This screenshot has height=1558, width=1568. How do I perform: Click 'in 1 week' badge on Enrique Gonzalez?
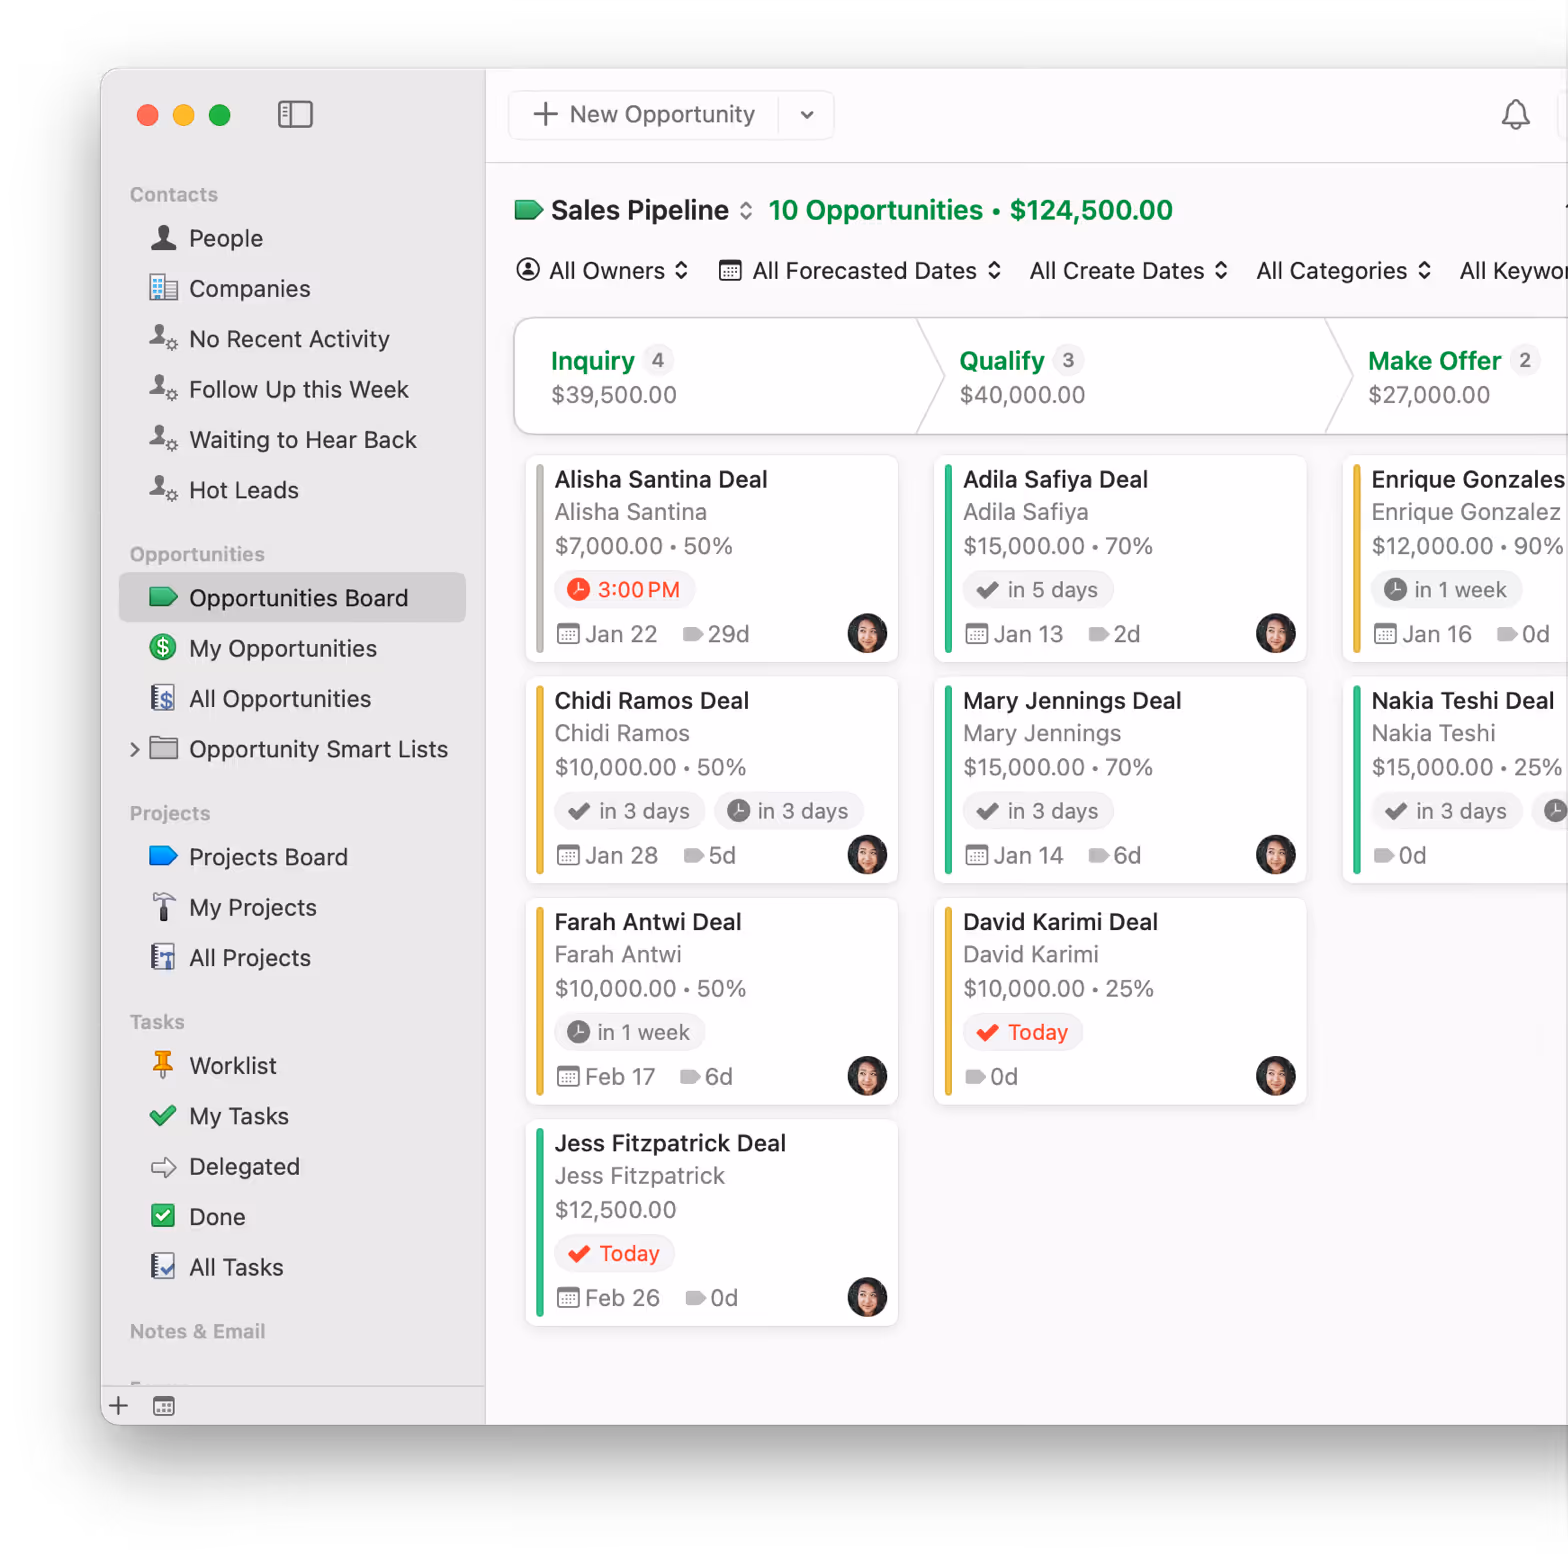(x=1446, y=590)
